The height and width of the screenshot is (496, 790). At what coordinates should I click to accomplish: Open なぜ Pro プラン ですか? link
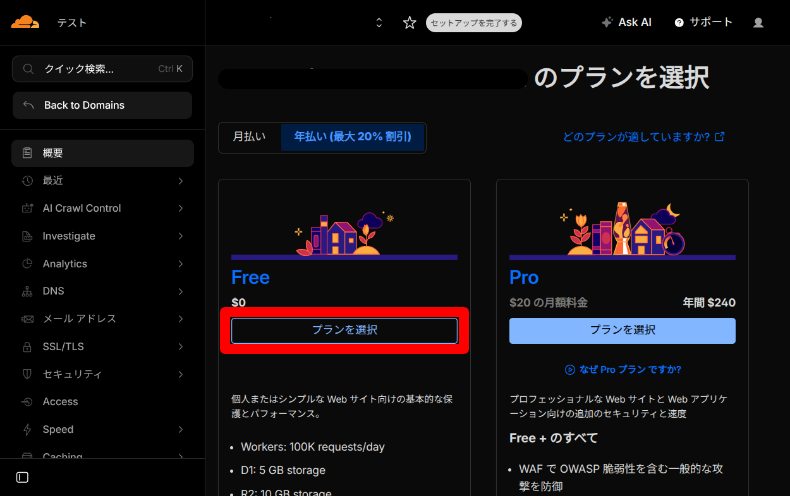coord(630,369)
